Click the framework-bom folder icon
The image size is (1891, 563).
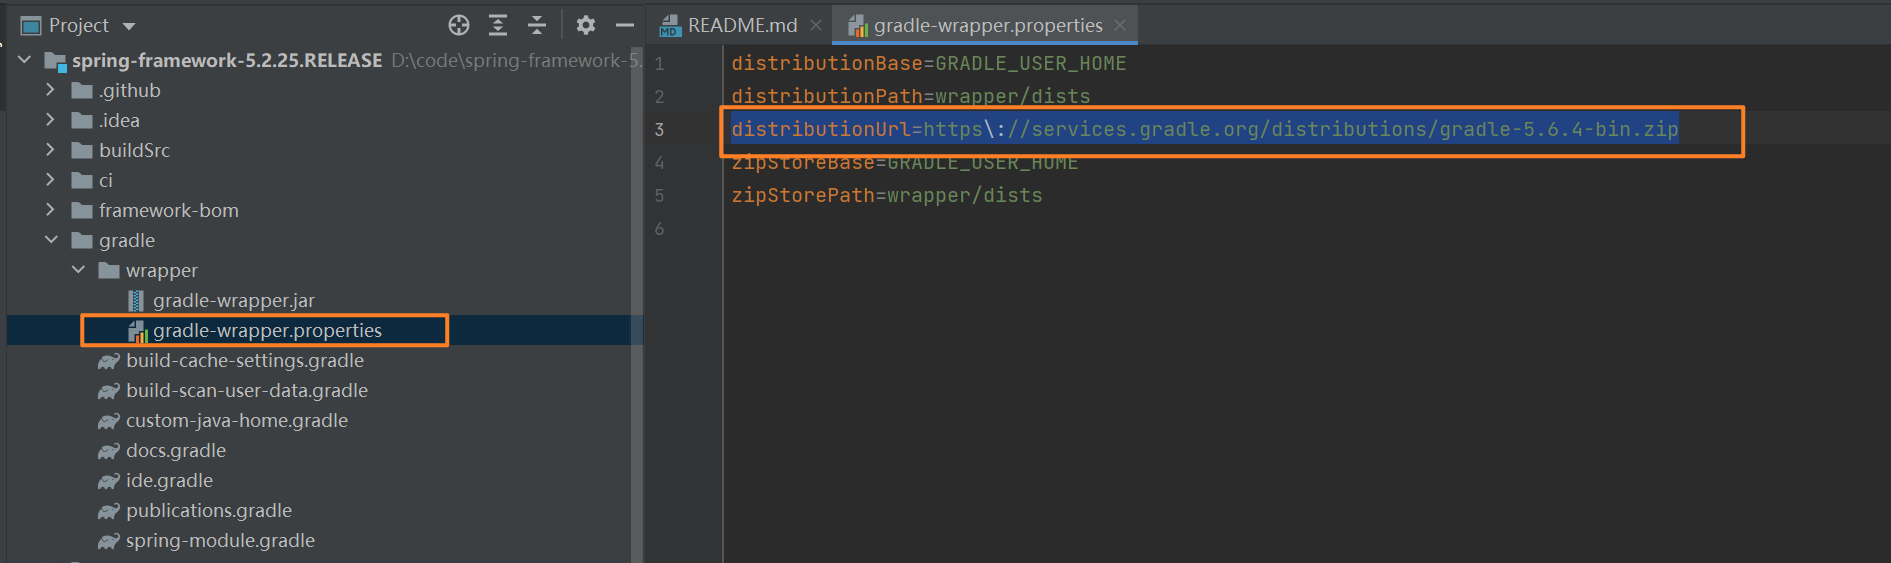83,210
